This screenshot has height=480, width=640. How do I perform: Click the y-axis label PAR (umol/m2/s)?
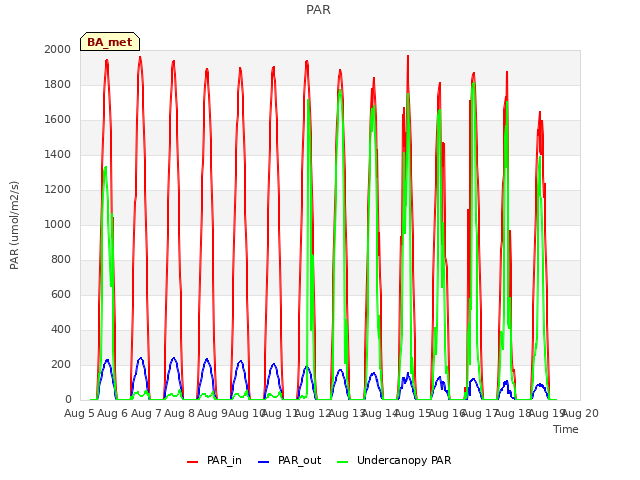pos(14,225)
